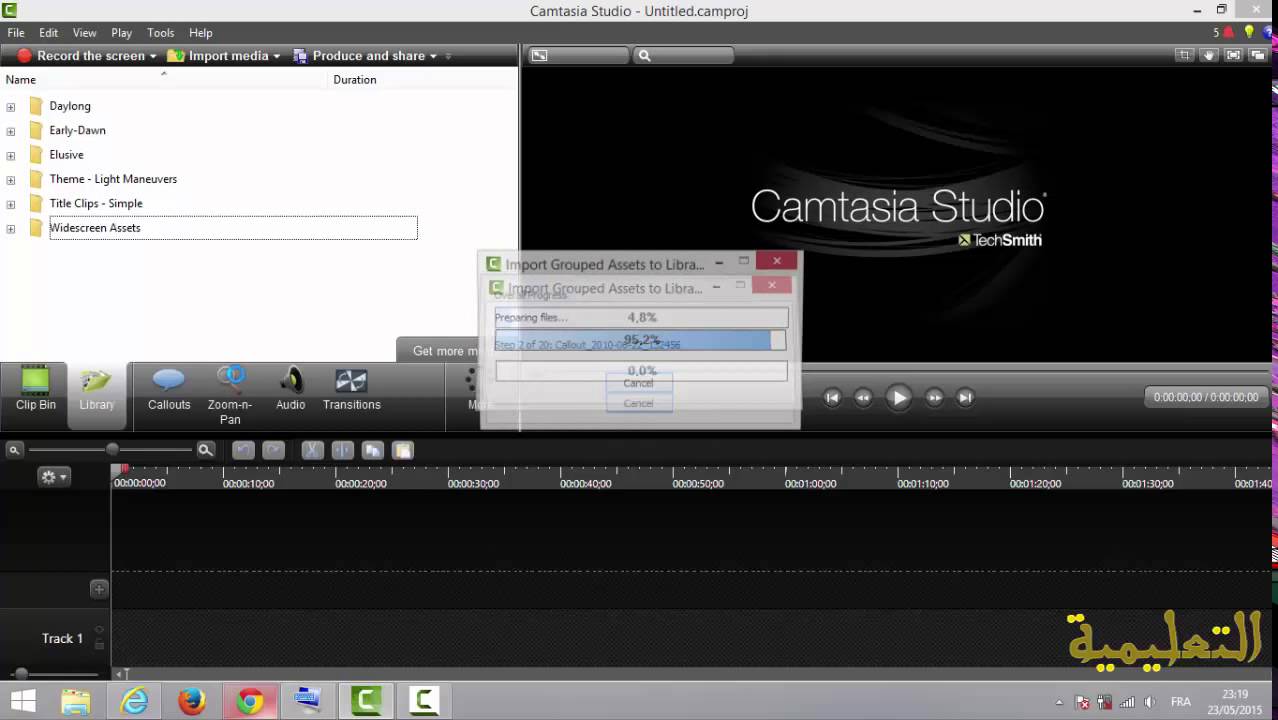Click the Play button in preview
The width and height of the screenshot is (1278, 720).
pos(899,397)
